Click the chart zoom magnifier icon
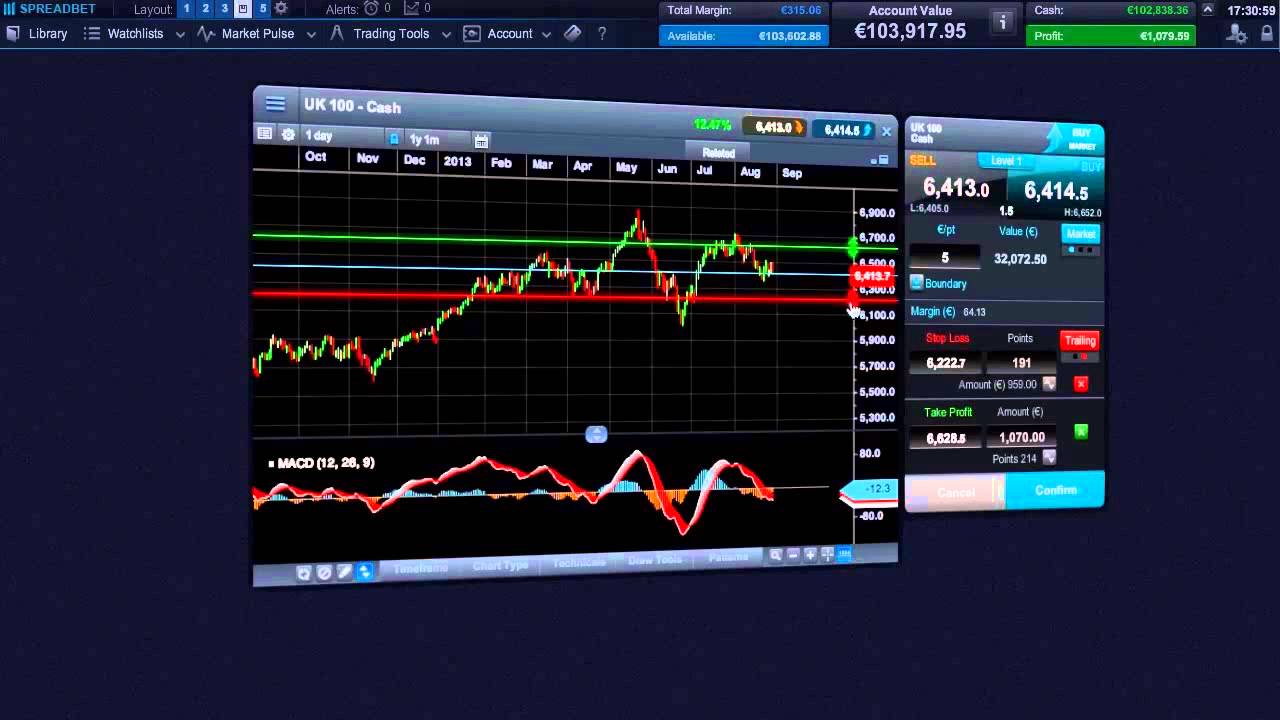 (775, 554)
